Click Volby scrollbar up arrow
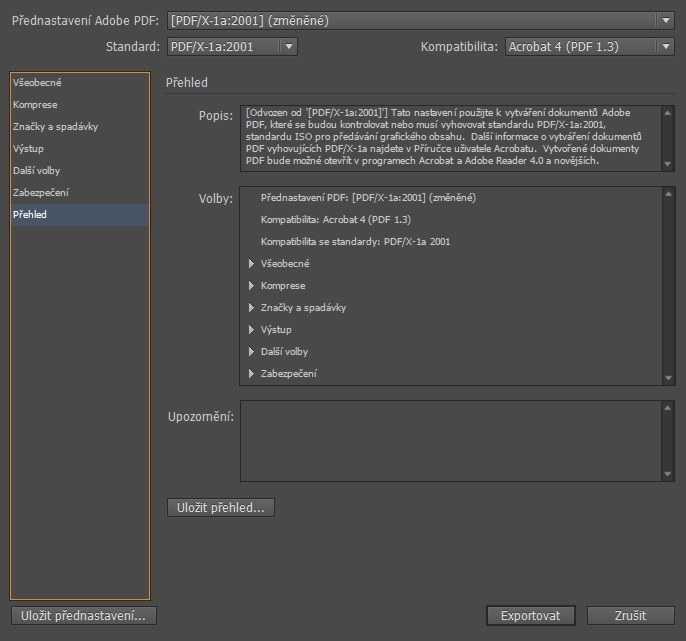Screen dimensions: 686x641 point(668,194)
